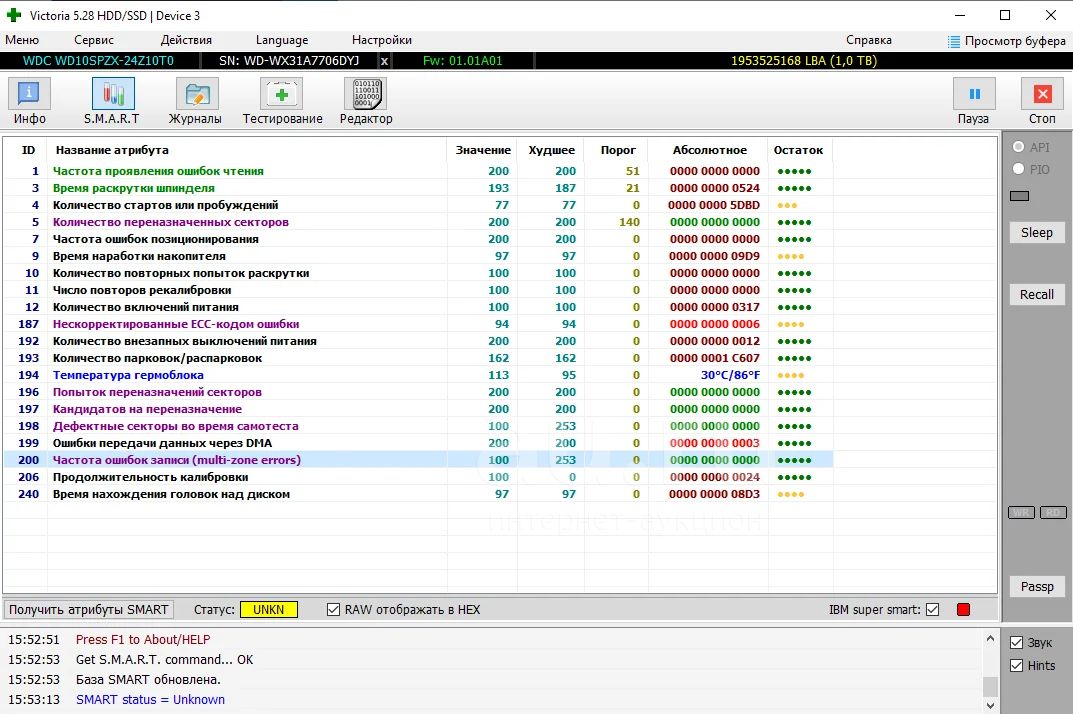Select row Частота проявления ошибок чтения

point(419,171)
